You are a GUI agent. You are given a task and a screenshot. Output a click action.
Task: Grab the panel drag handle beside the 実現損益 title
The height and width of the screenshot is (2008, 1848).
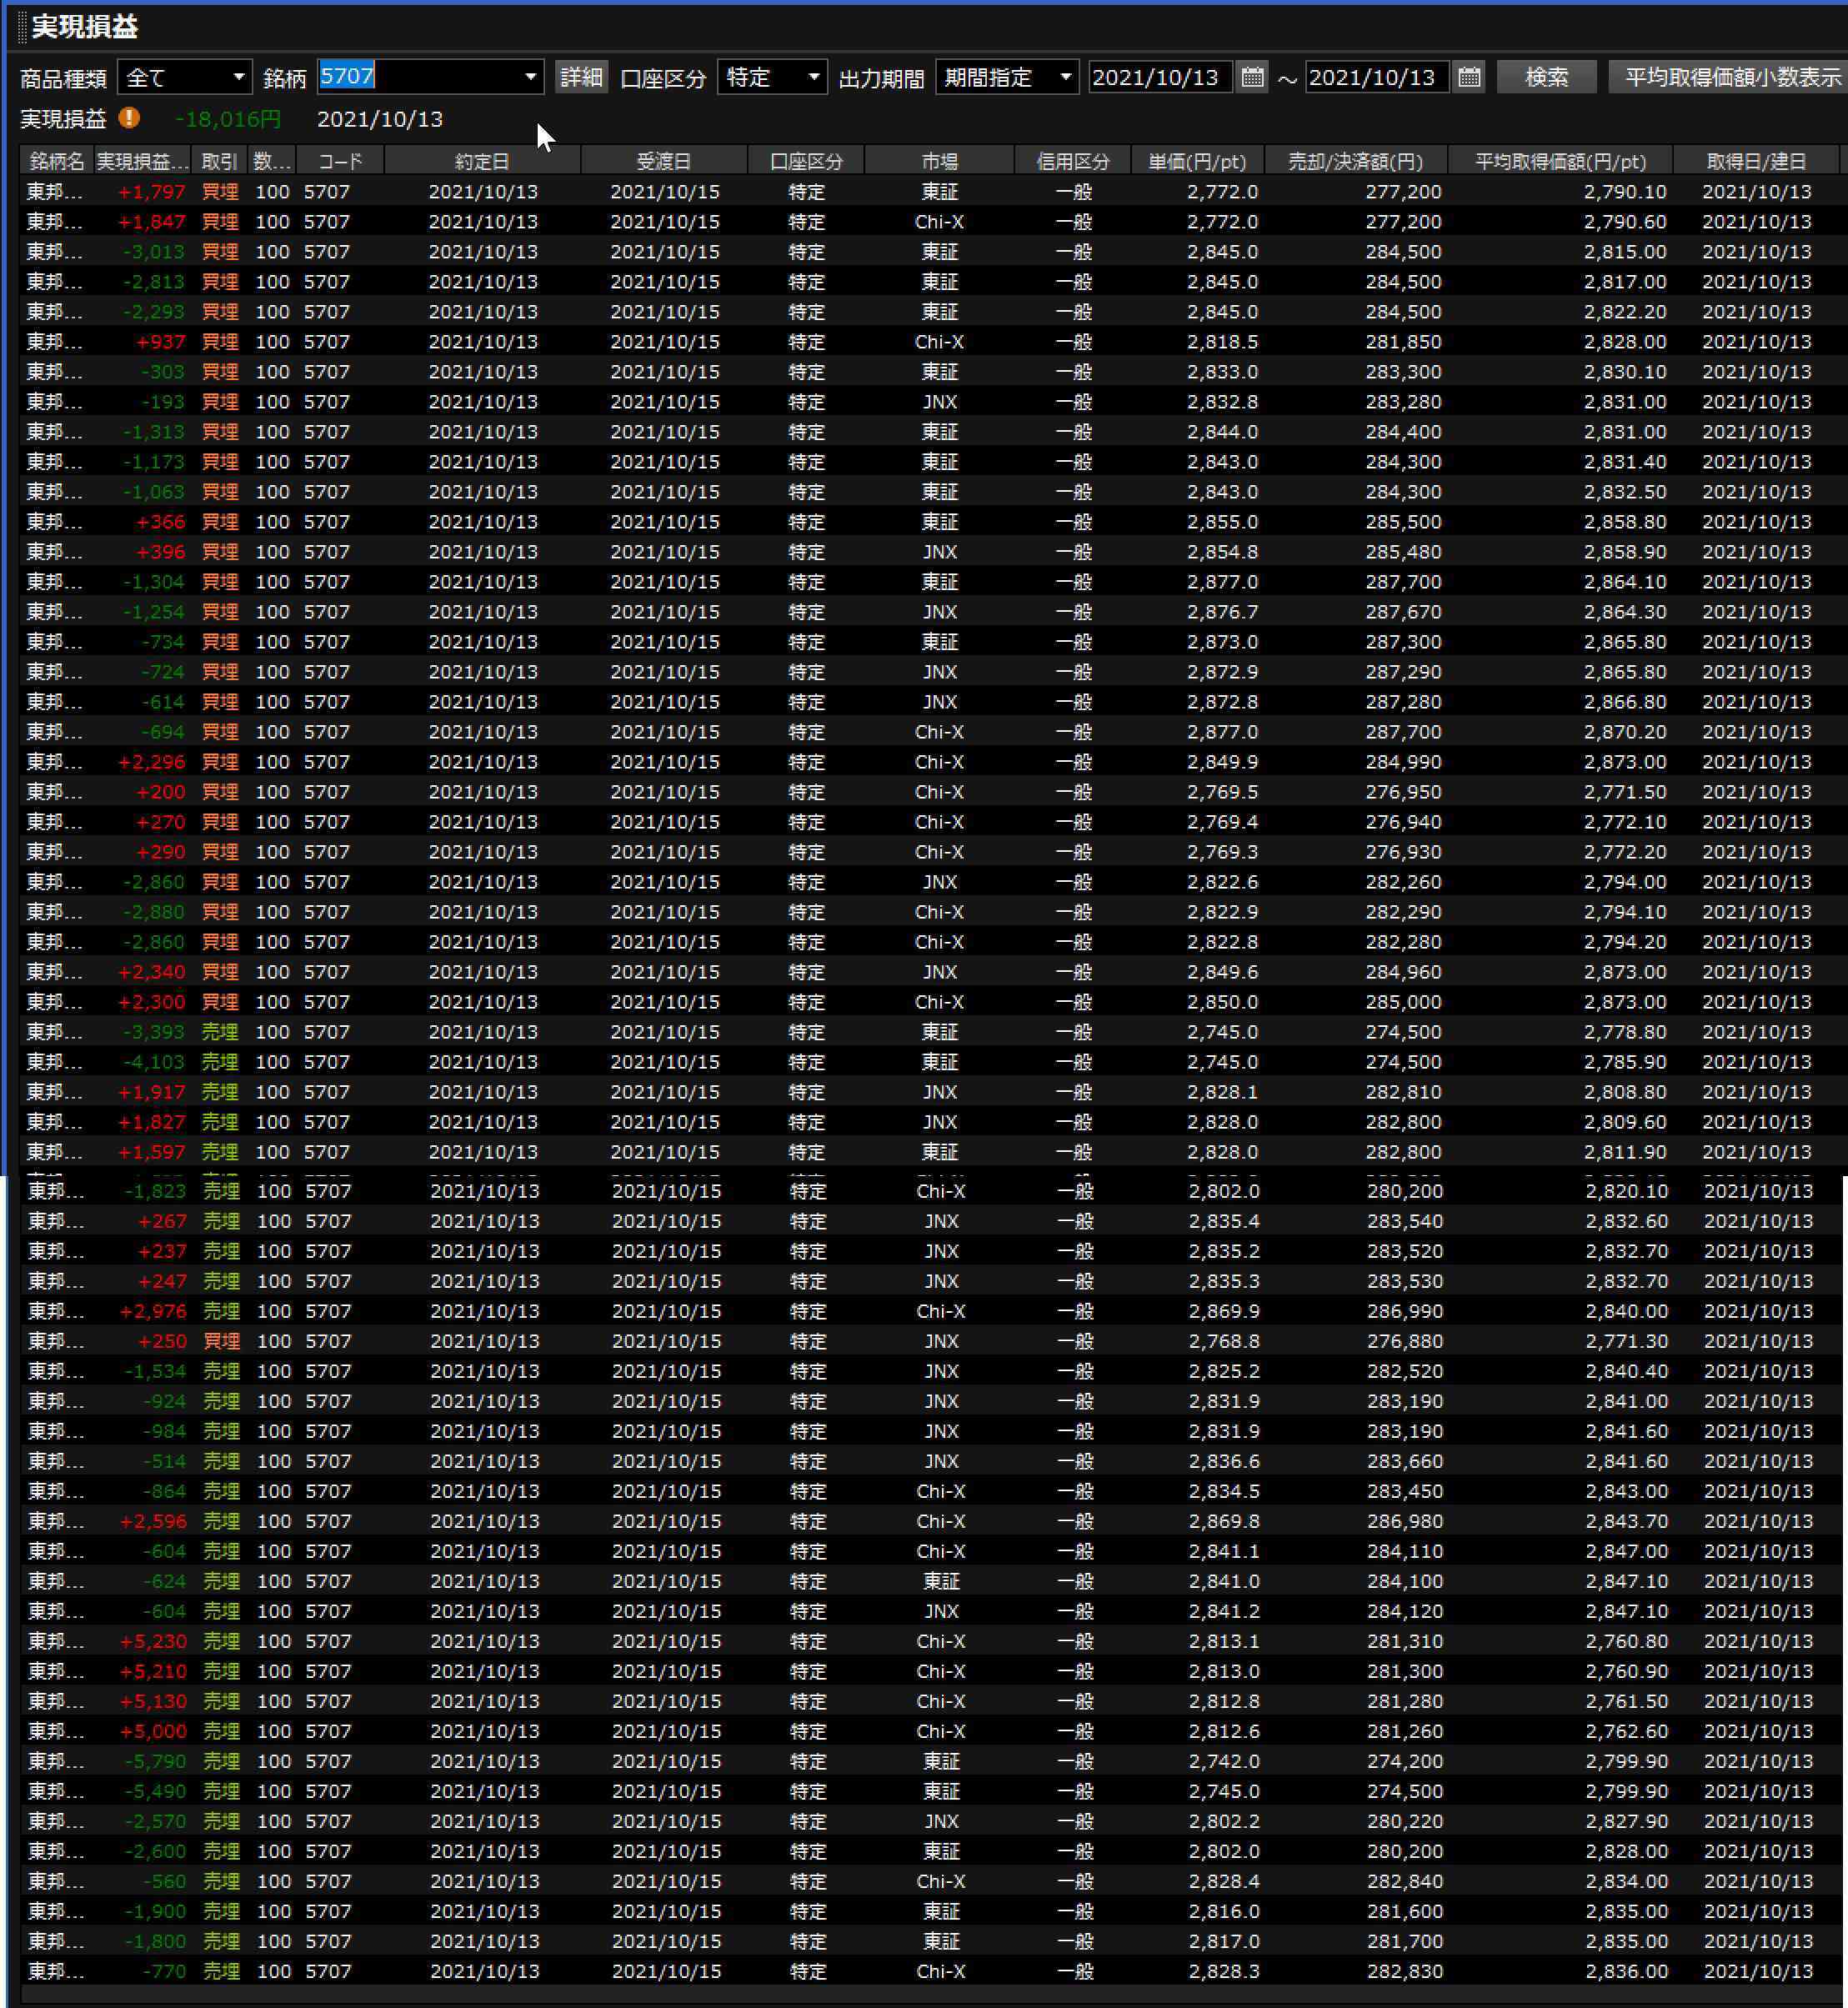pyautogui.click(x=22, y=27)
